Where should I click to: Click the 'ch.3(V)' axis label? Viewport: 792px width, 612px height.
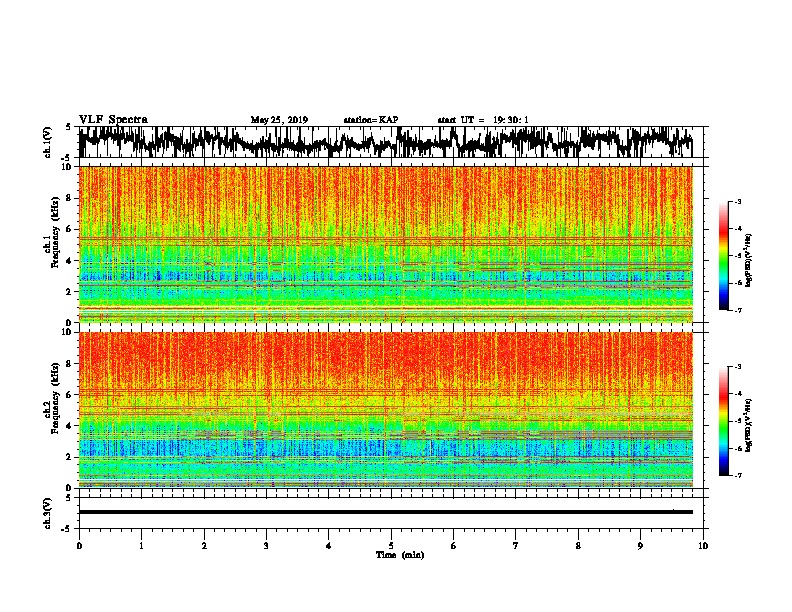pyautogui.click(x=48, y=514)
